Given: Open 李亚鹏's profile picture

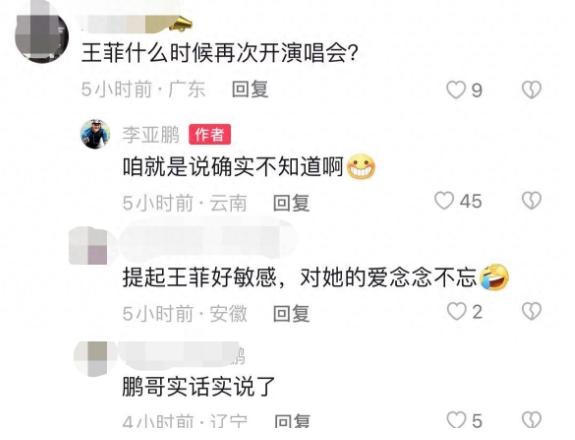Looking at the screenshot, I should (95, 134).
